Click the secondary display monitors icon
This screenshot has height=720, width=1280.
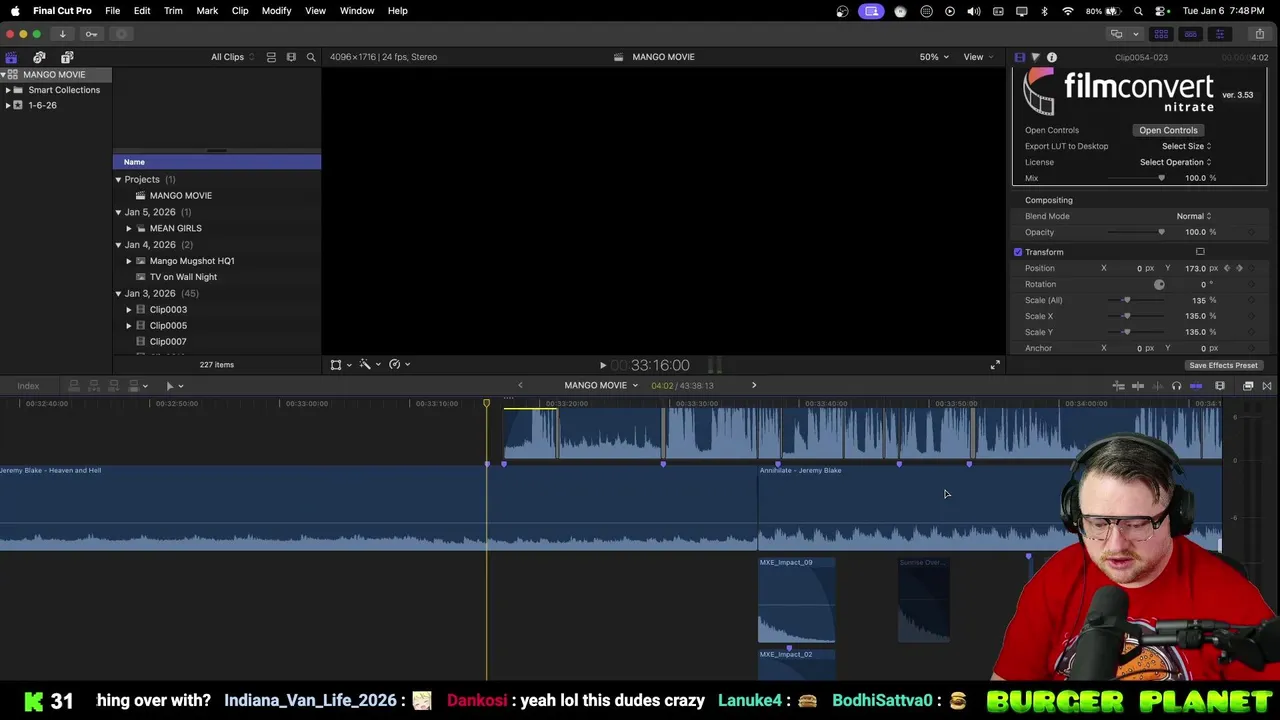tap(1116, 34)
